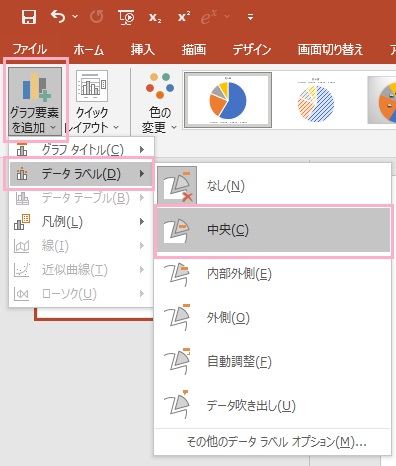Click the disabled データ テーブル(B) item
Screen dimensions: 396x466
(x=81, y=198)
